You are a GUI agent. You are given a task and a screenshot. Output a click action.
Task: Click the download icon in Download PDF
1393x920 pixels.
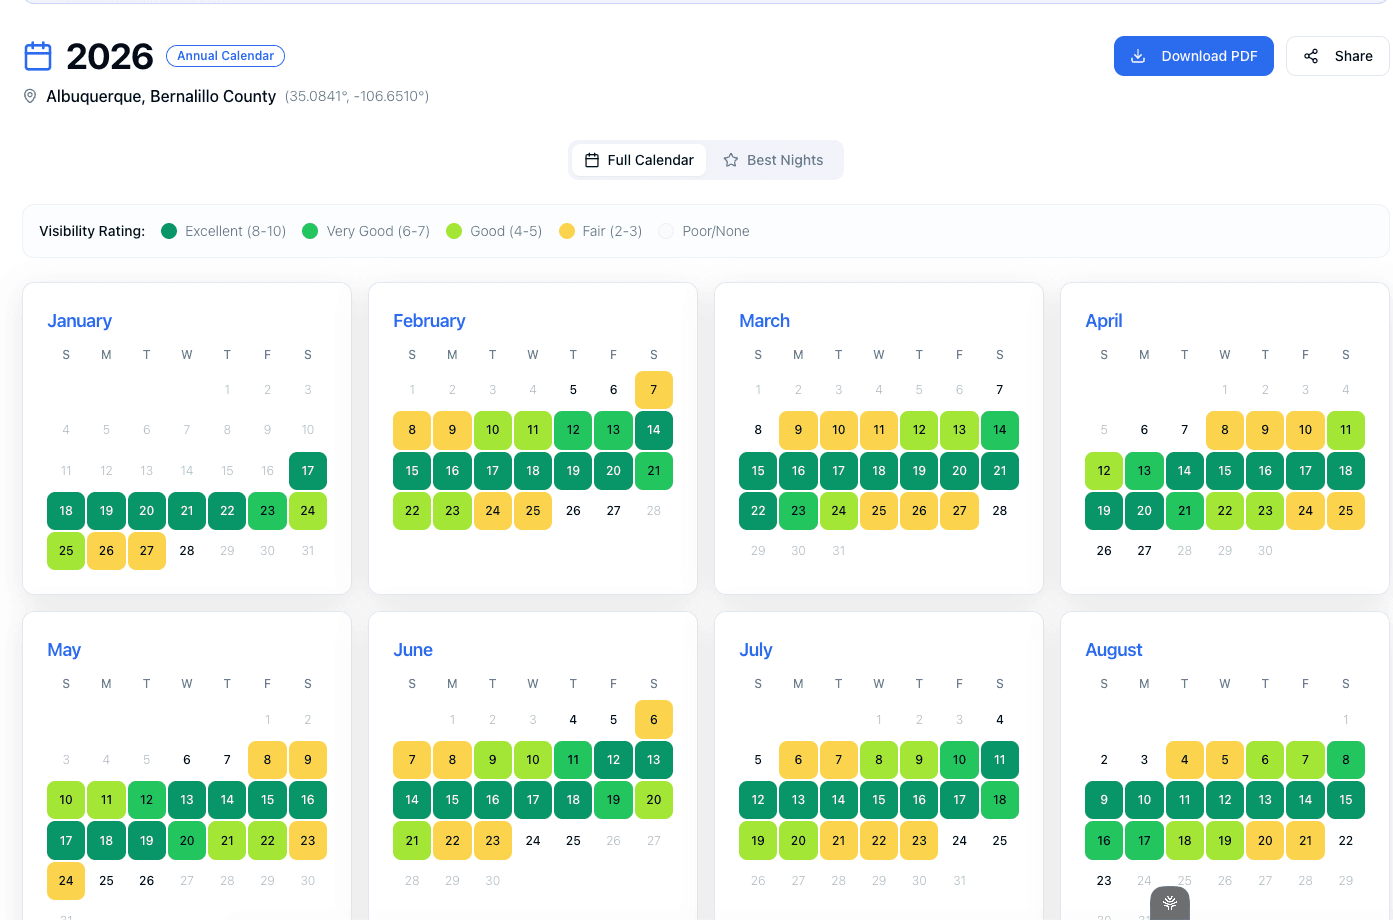(1138, 56)
